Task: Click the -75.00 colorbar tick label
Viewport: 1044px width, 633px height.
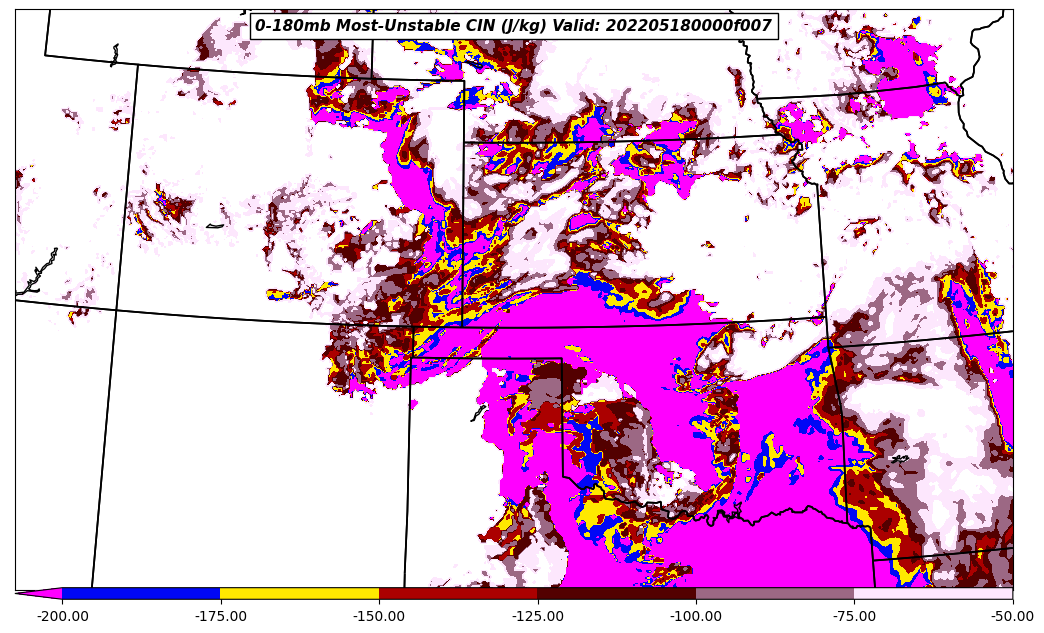Action: [854, 616]
